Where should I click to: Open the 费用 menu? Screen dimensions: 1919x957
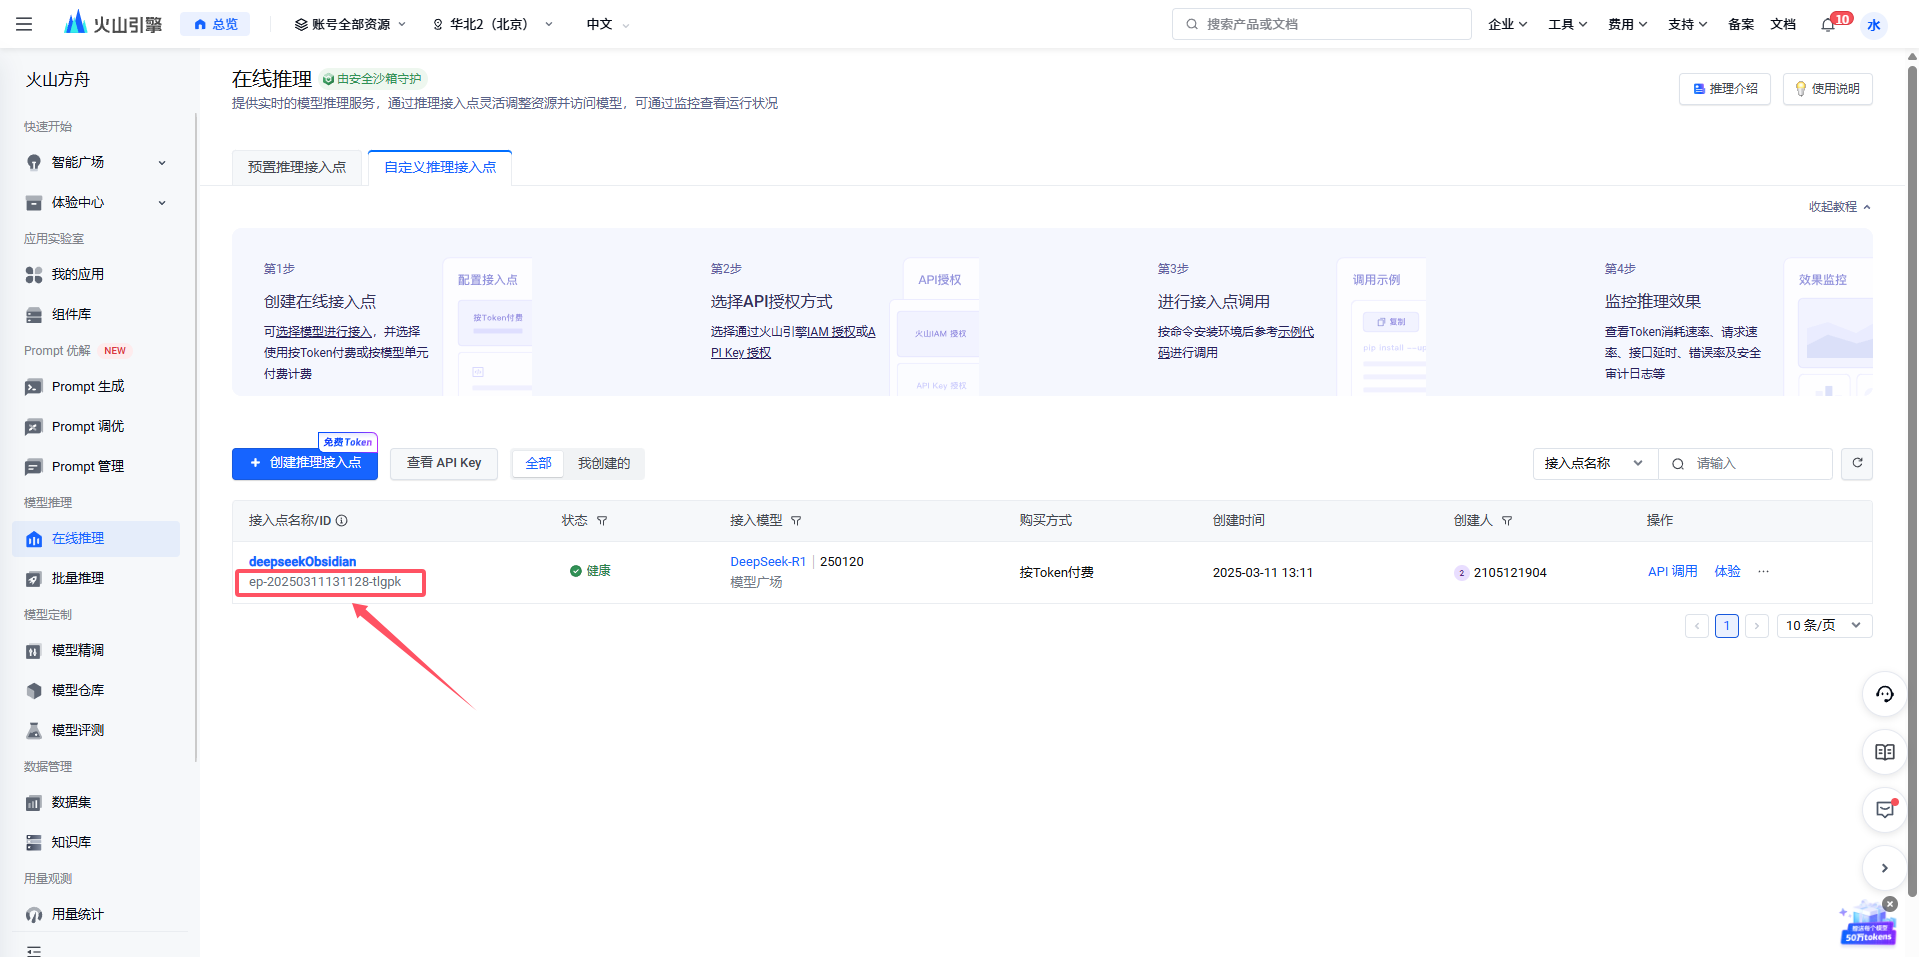coord(1627,24)
